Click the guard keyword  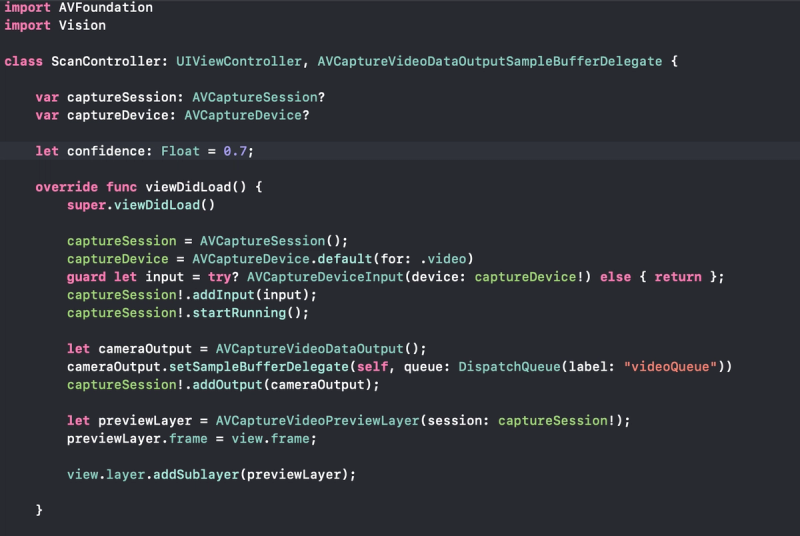(x=86, y=277)
